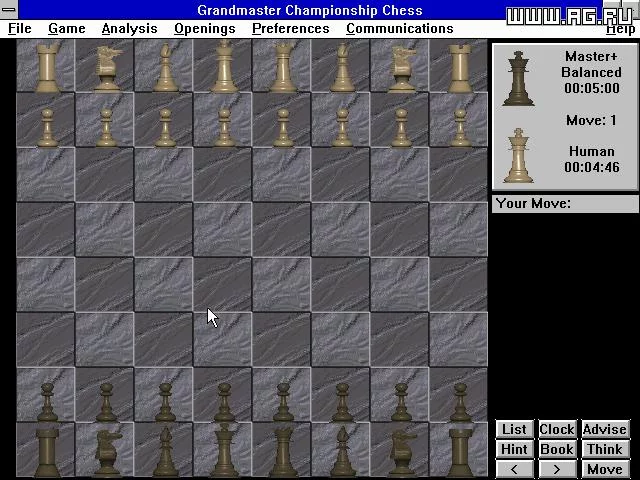Open the Preferences menu
640x480 pixels.
(x=291, y=29)
